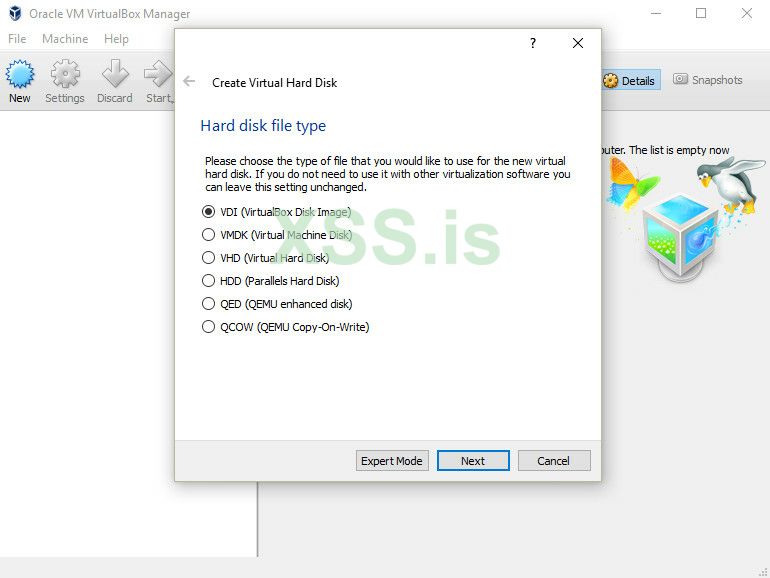The width and height of the screenshot is (770, 578).
Task: Click the 'Hard disk file type' heading
Action: pyautogui.click(x=263, y=126)
